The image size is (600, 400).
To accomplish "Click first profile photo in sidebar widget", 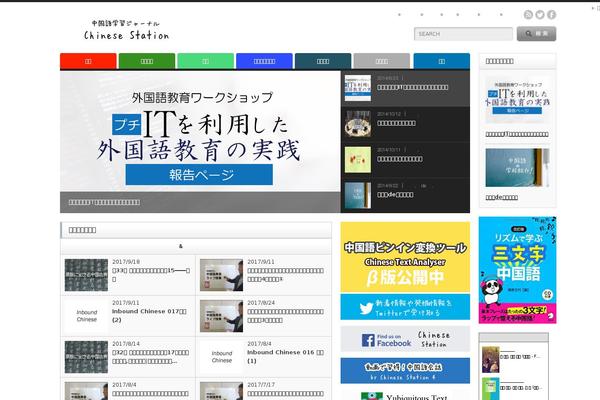I will tap(490, 359).
